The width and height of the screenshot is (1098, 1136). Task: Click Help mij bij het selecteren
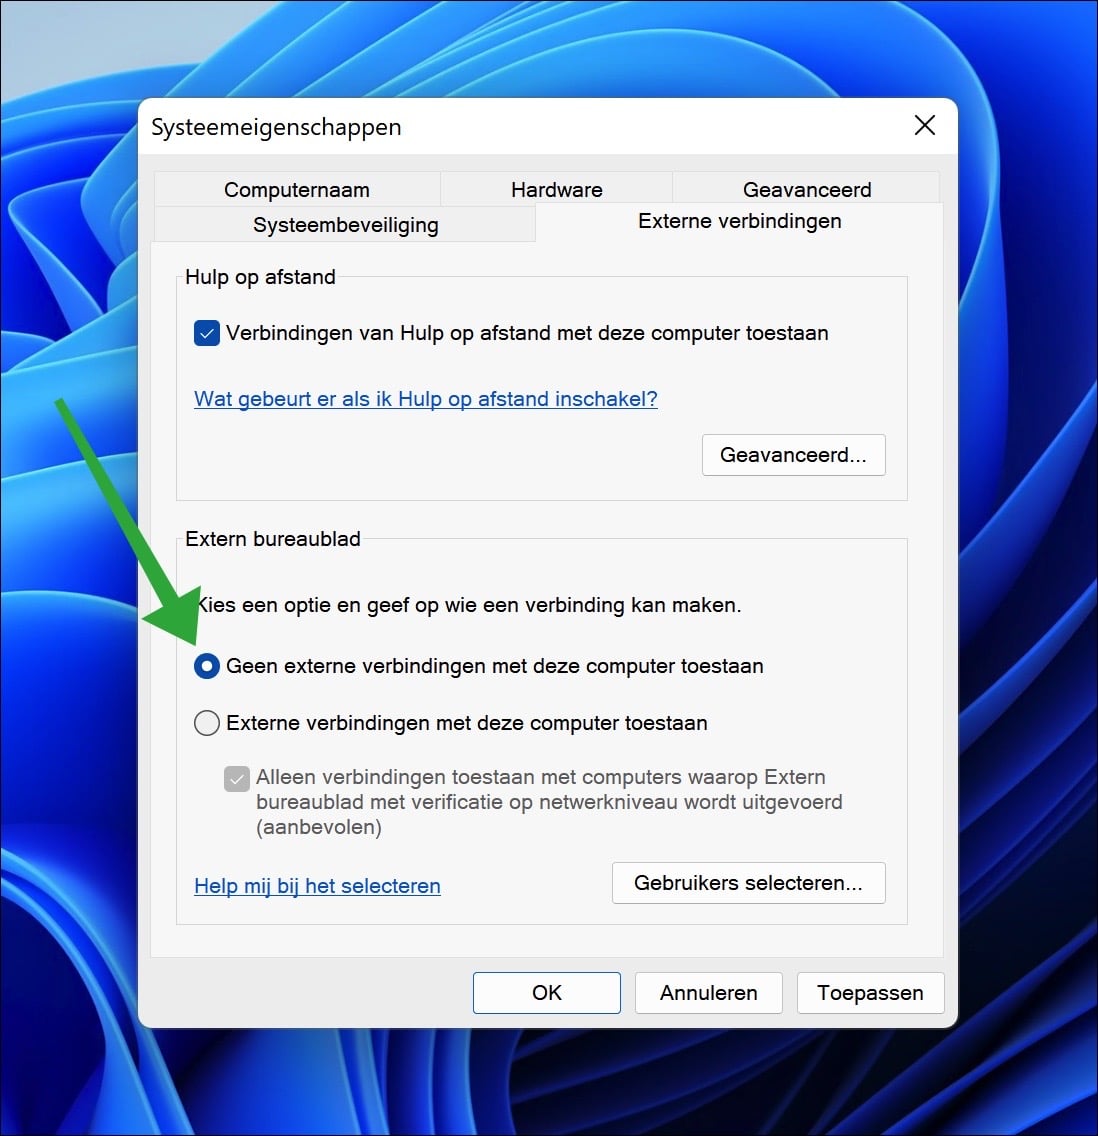click(x=317, y=886)
